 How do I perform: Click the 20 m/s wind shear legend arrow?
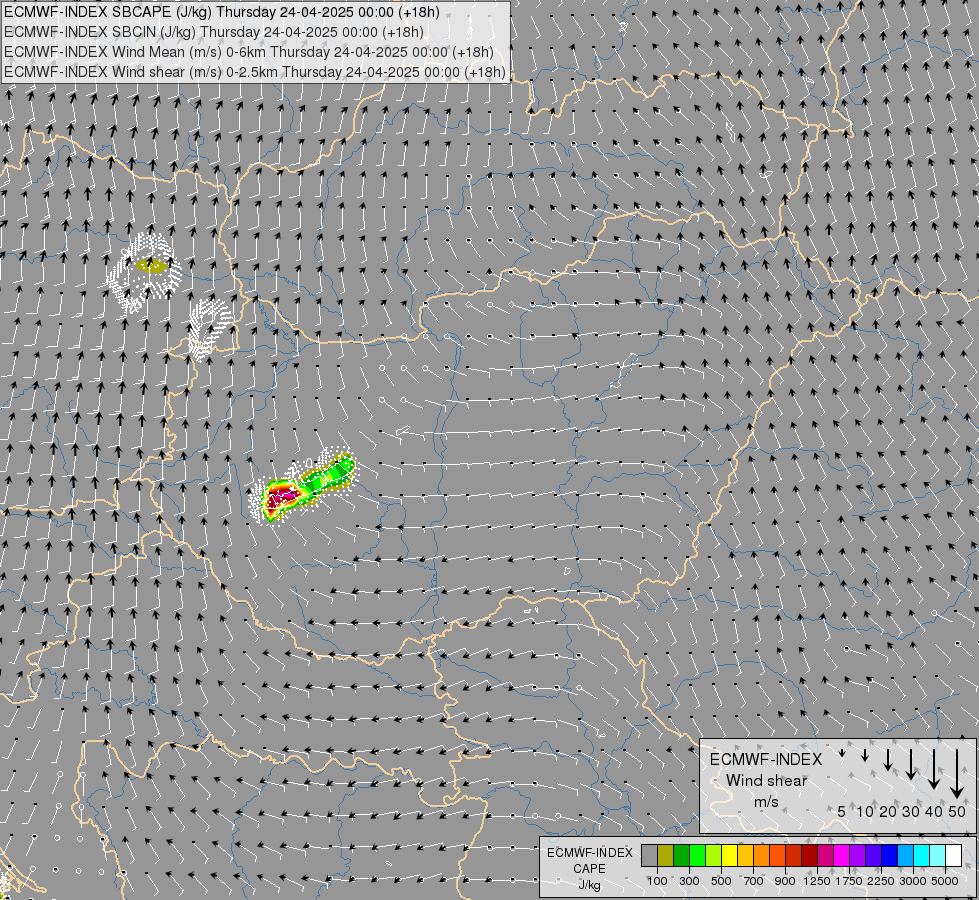(x=888, y=759)
